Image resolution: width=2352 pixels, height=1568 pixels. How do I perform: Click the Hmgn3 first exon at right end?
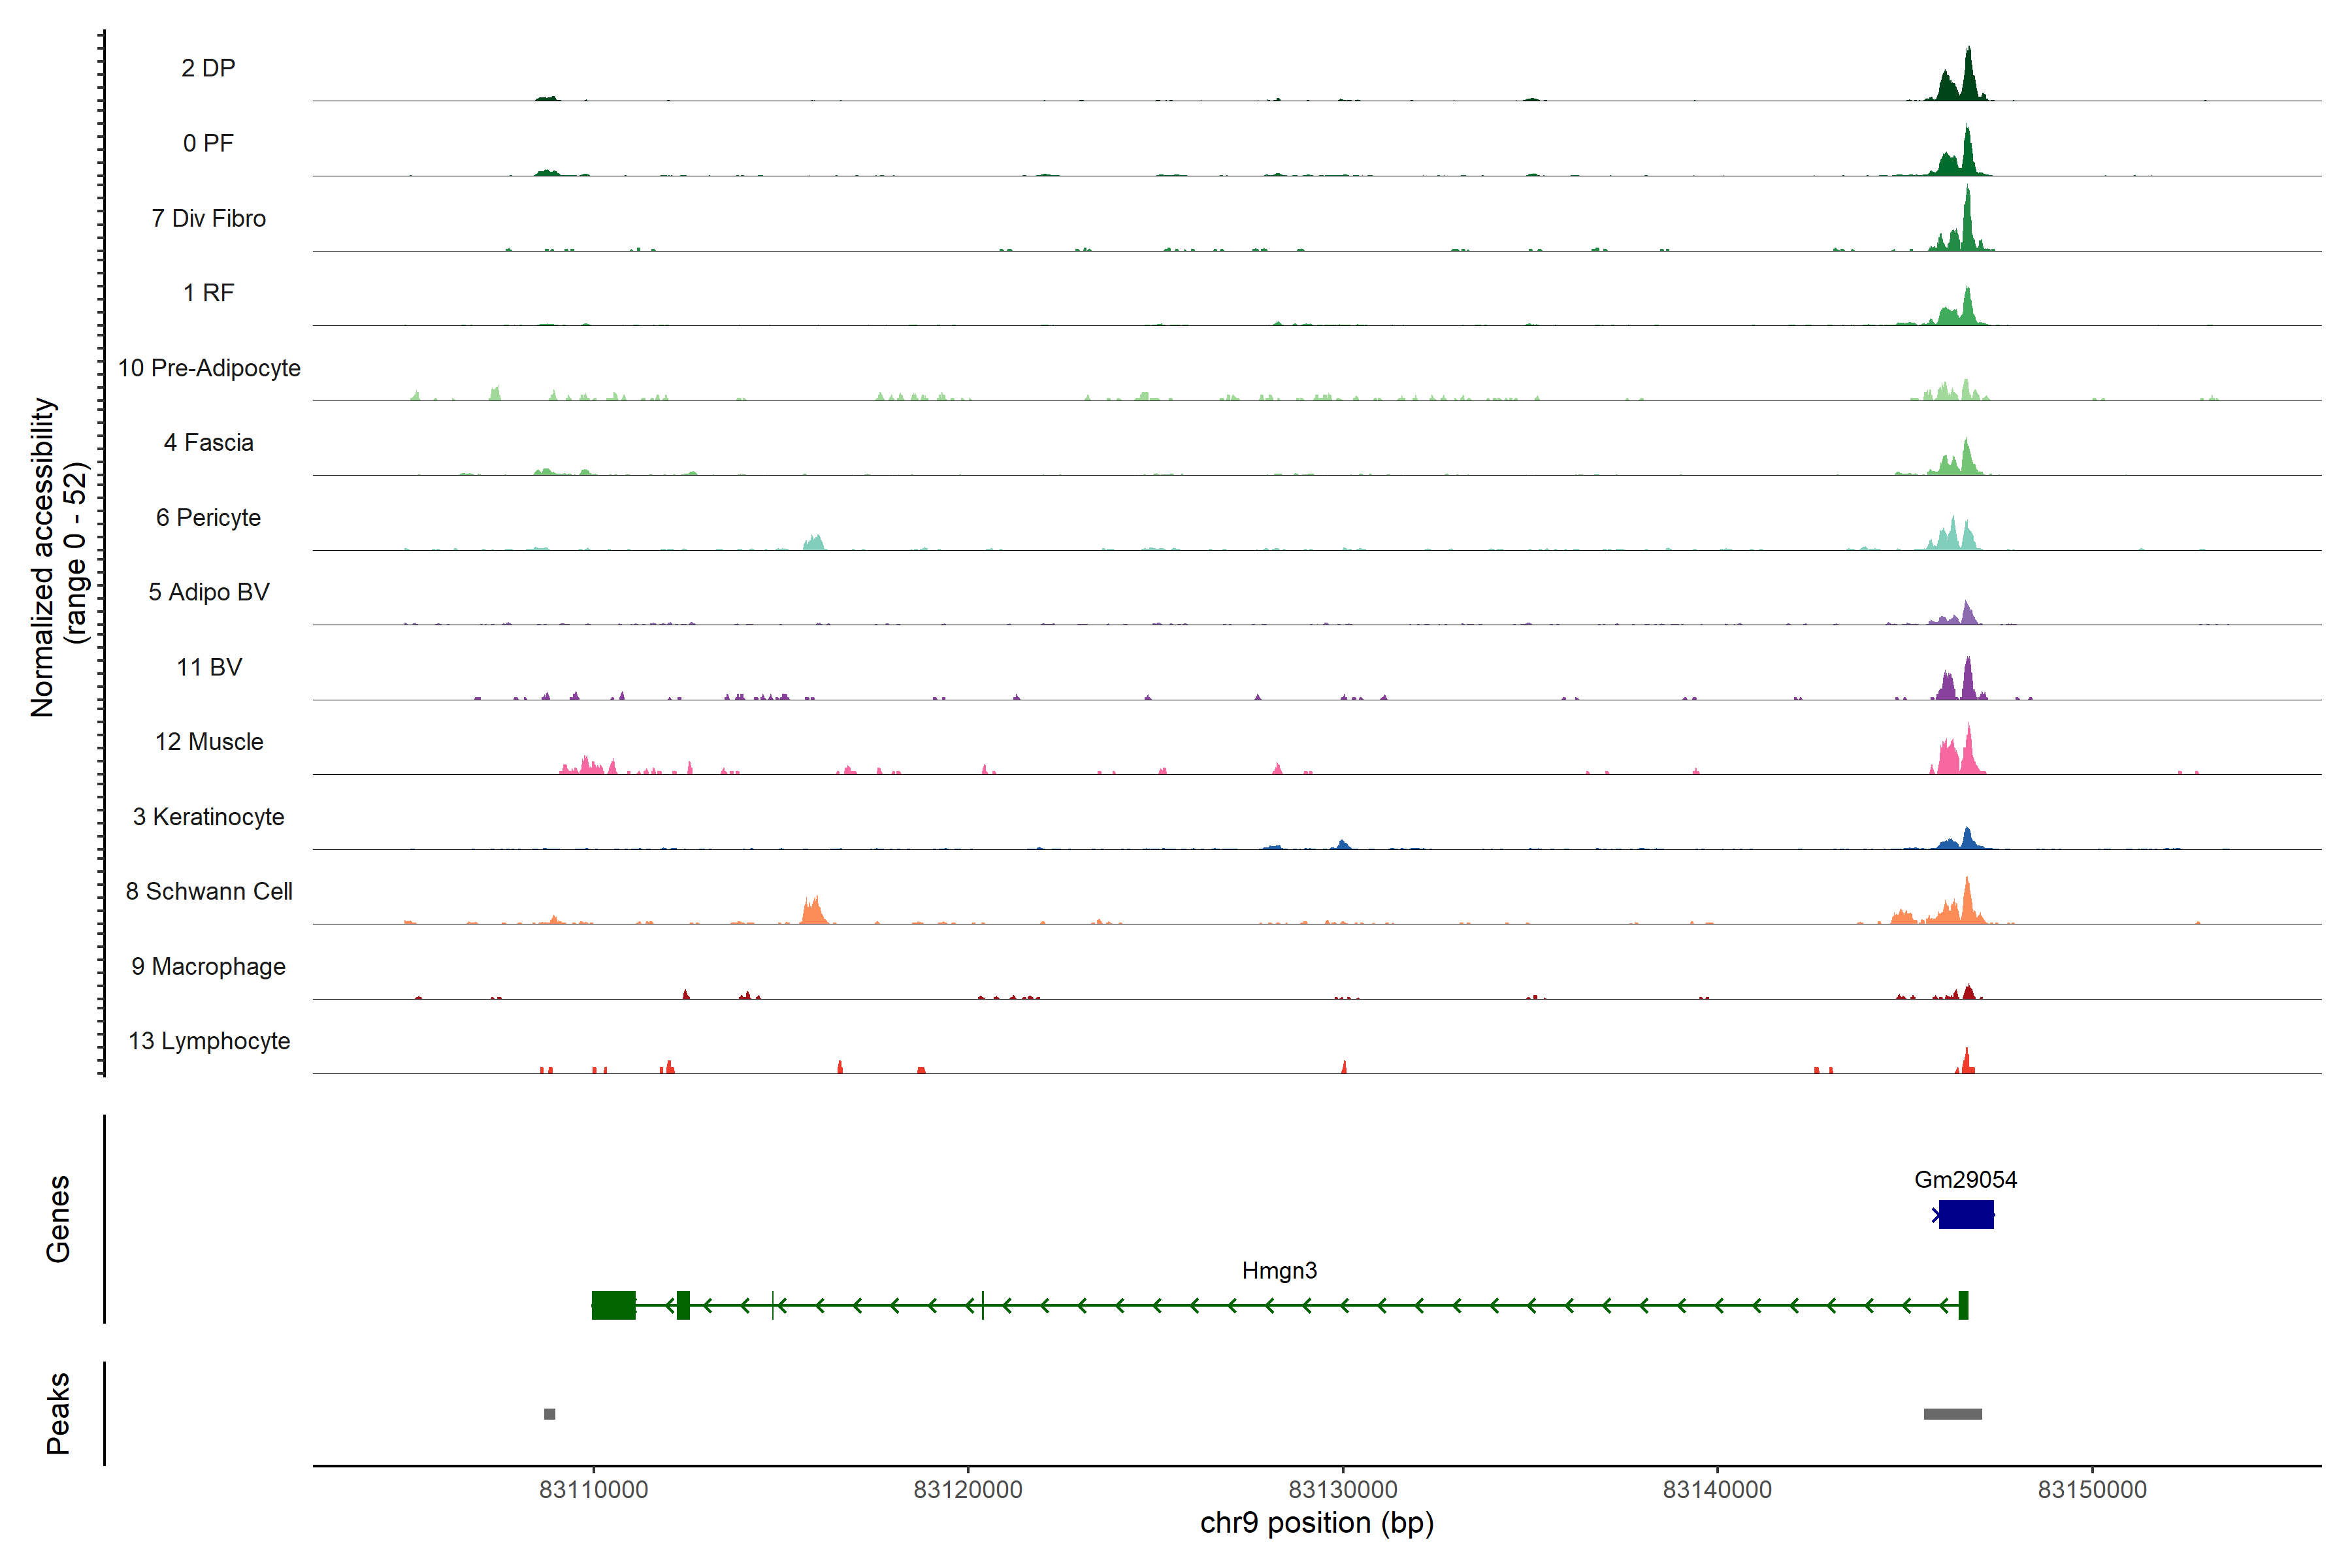point(1963,1305)
